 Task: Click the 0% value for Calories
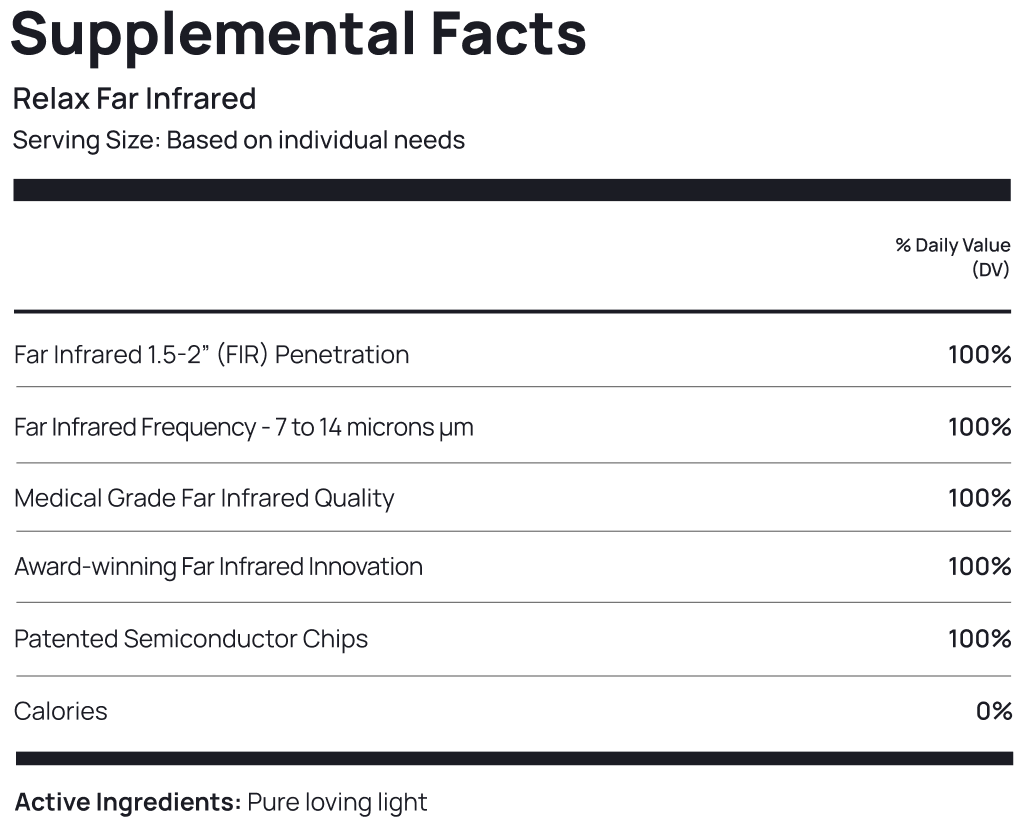tap(993, 711)
